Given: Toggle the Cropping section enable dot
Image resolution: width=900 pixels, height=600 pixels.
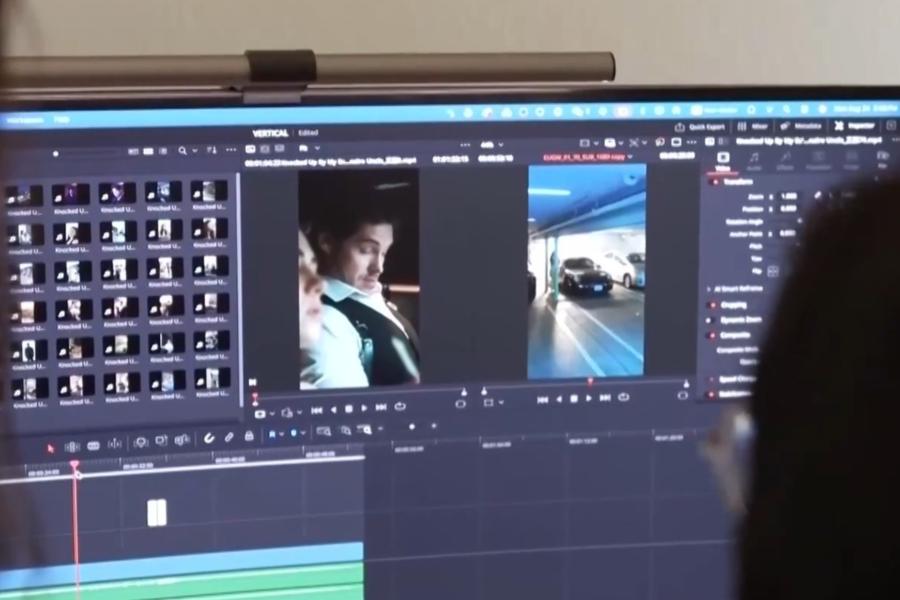Looking at the screenshot, I should 713,305.
